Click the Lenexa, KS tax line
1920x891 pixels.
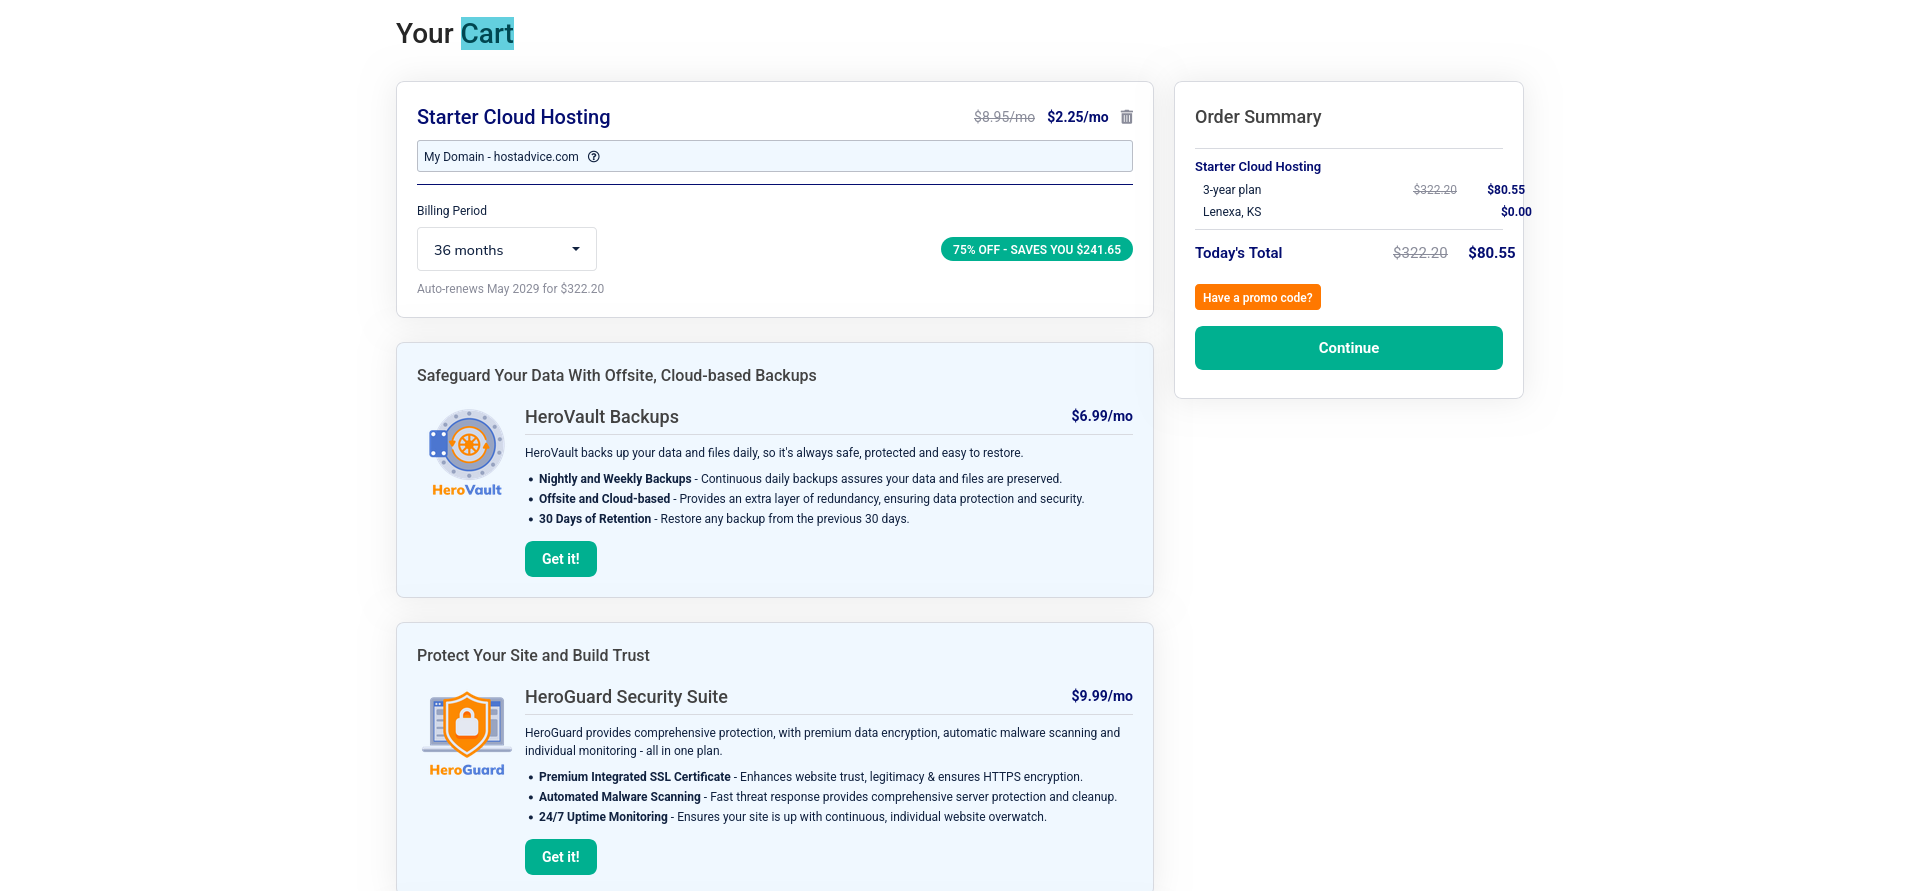pyautogui.click(x=1232, y=212)
